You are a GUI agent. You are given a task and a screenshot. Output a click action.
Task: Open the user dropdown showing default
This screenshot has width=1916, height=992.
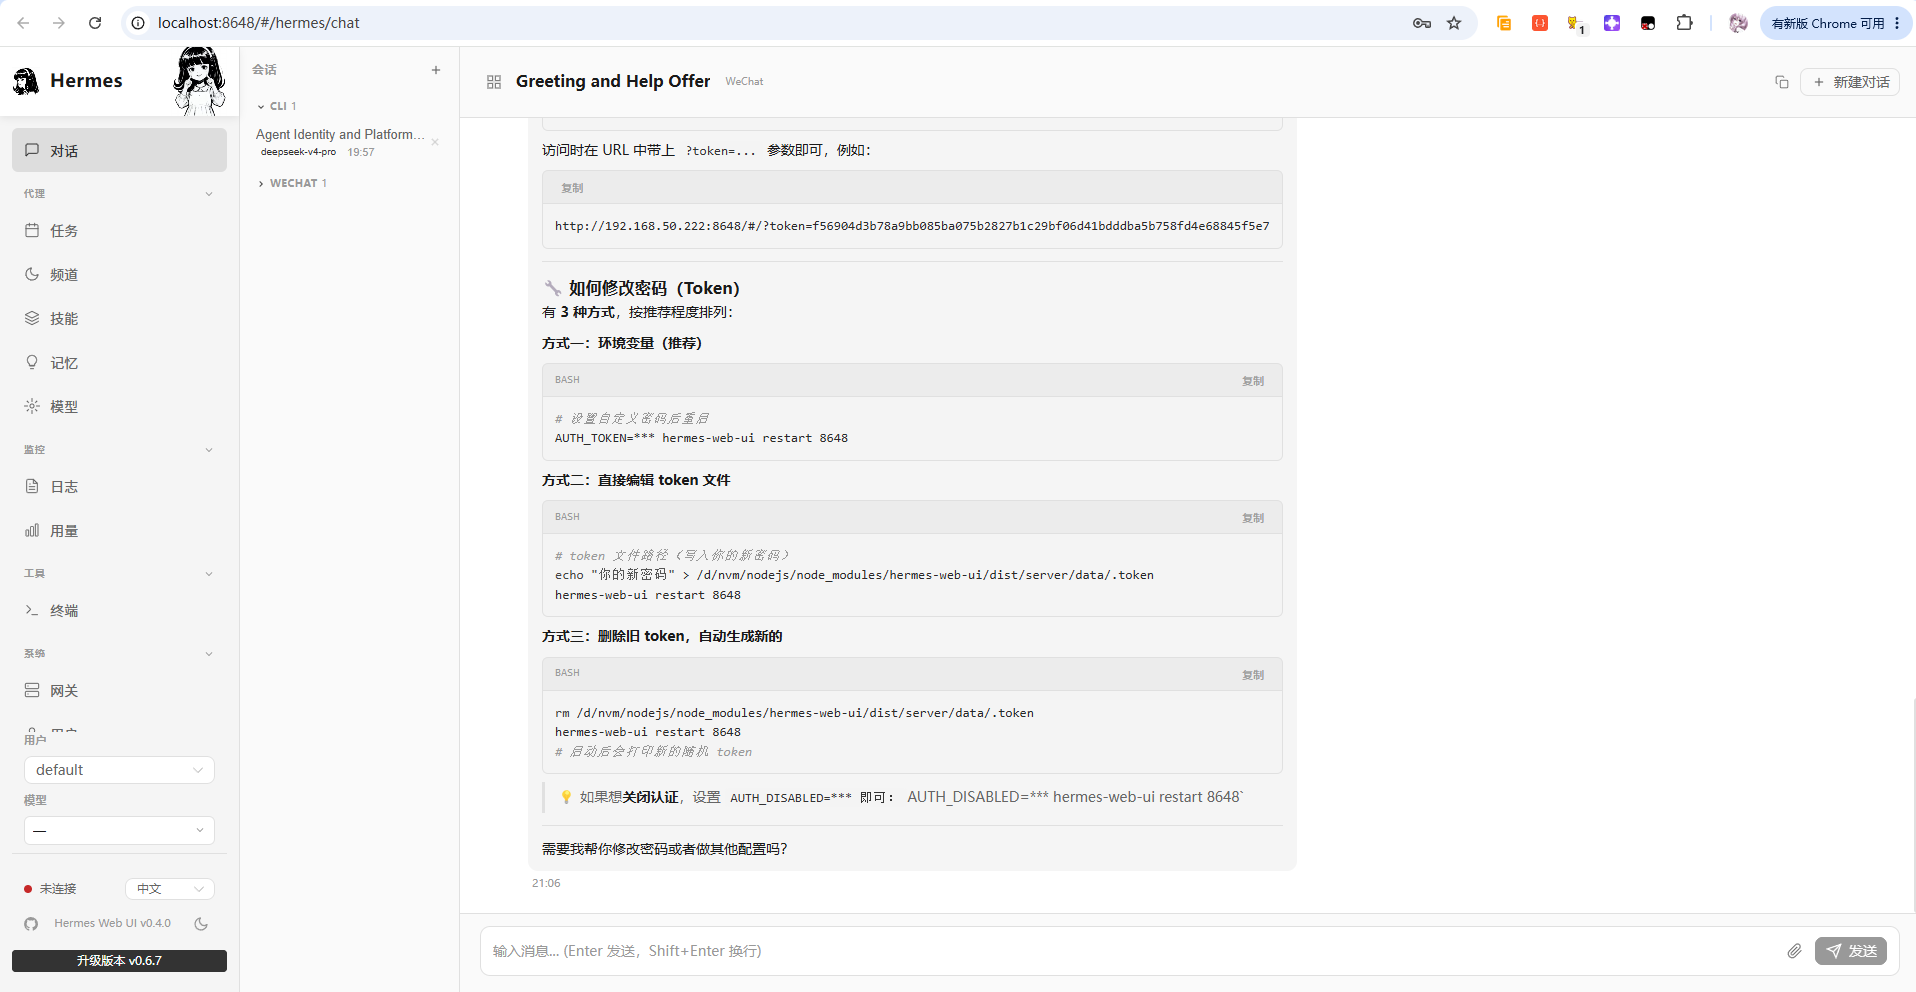pyautogui.click(x=119, y=770)
